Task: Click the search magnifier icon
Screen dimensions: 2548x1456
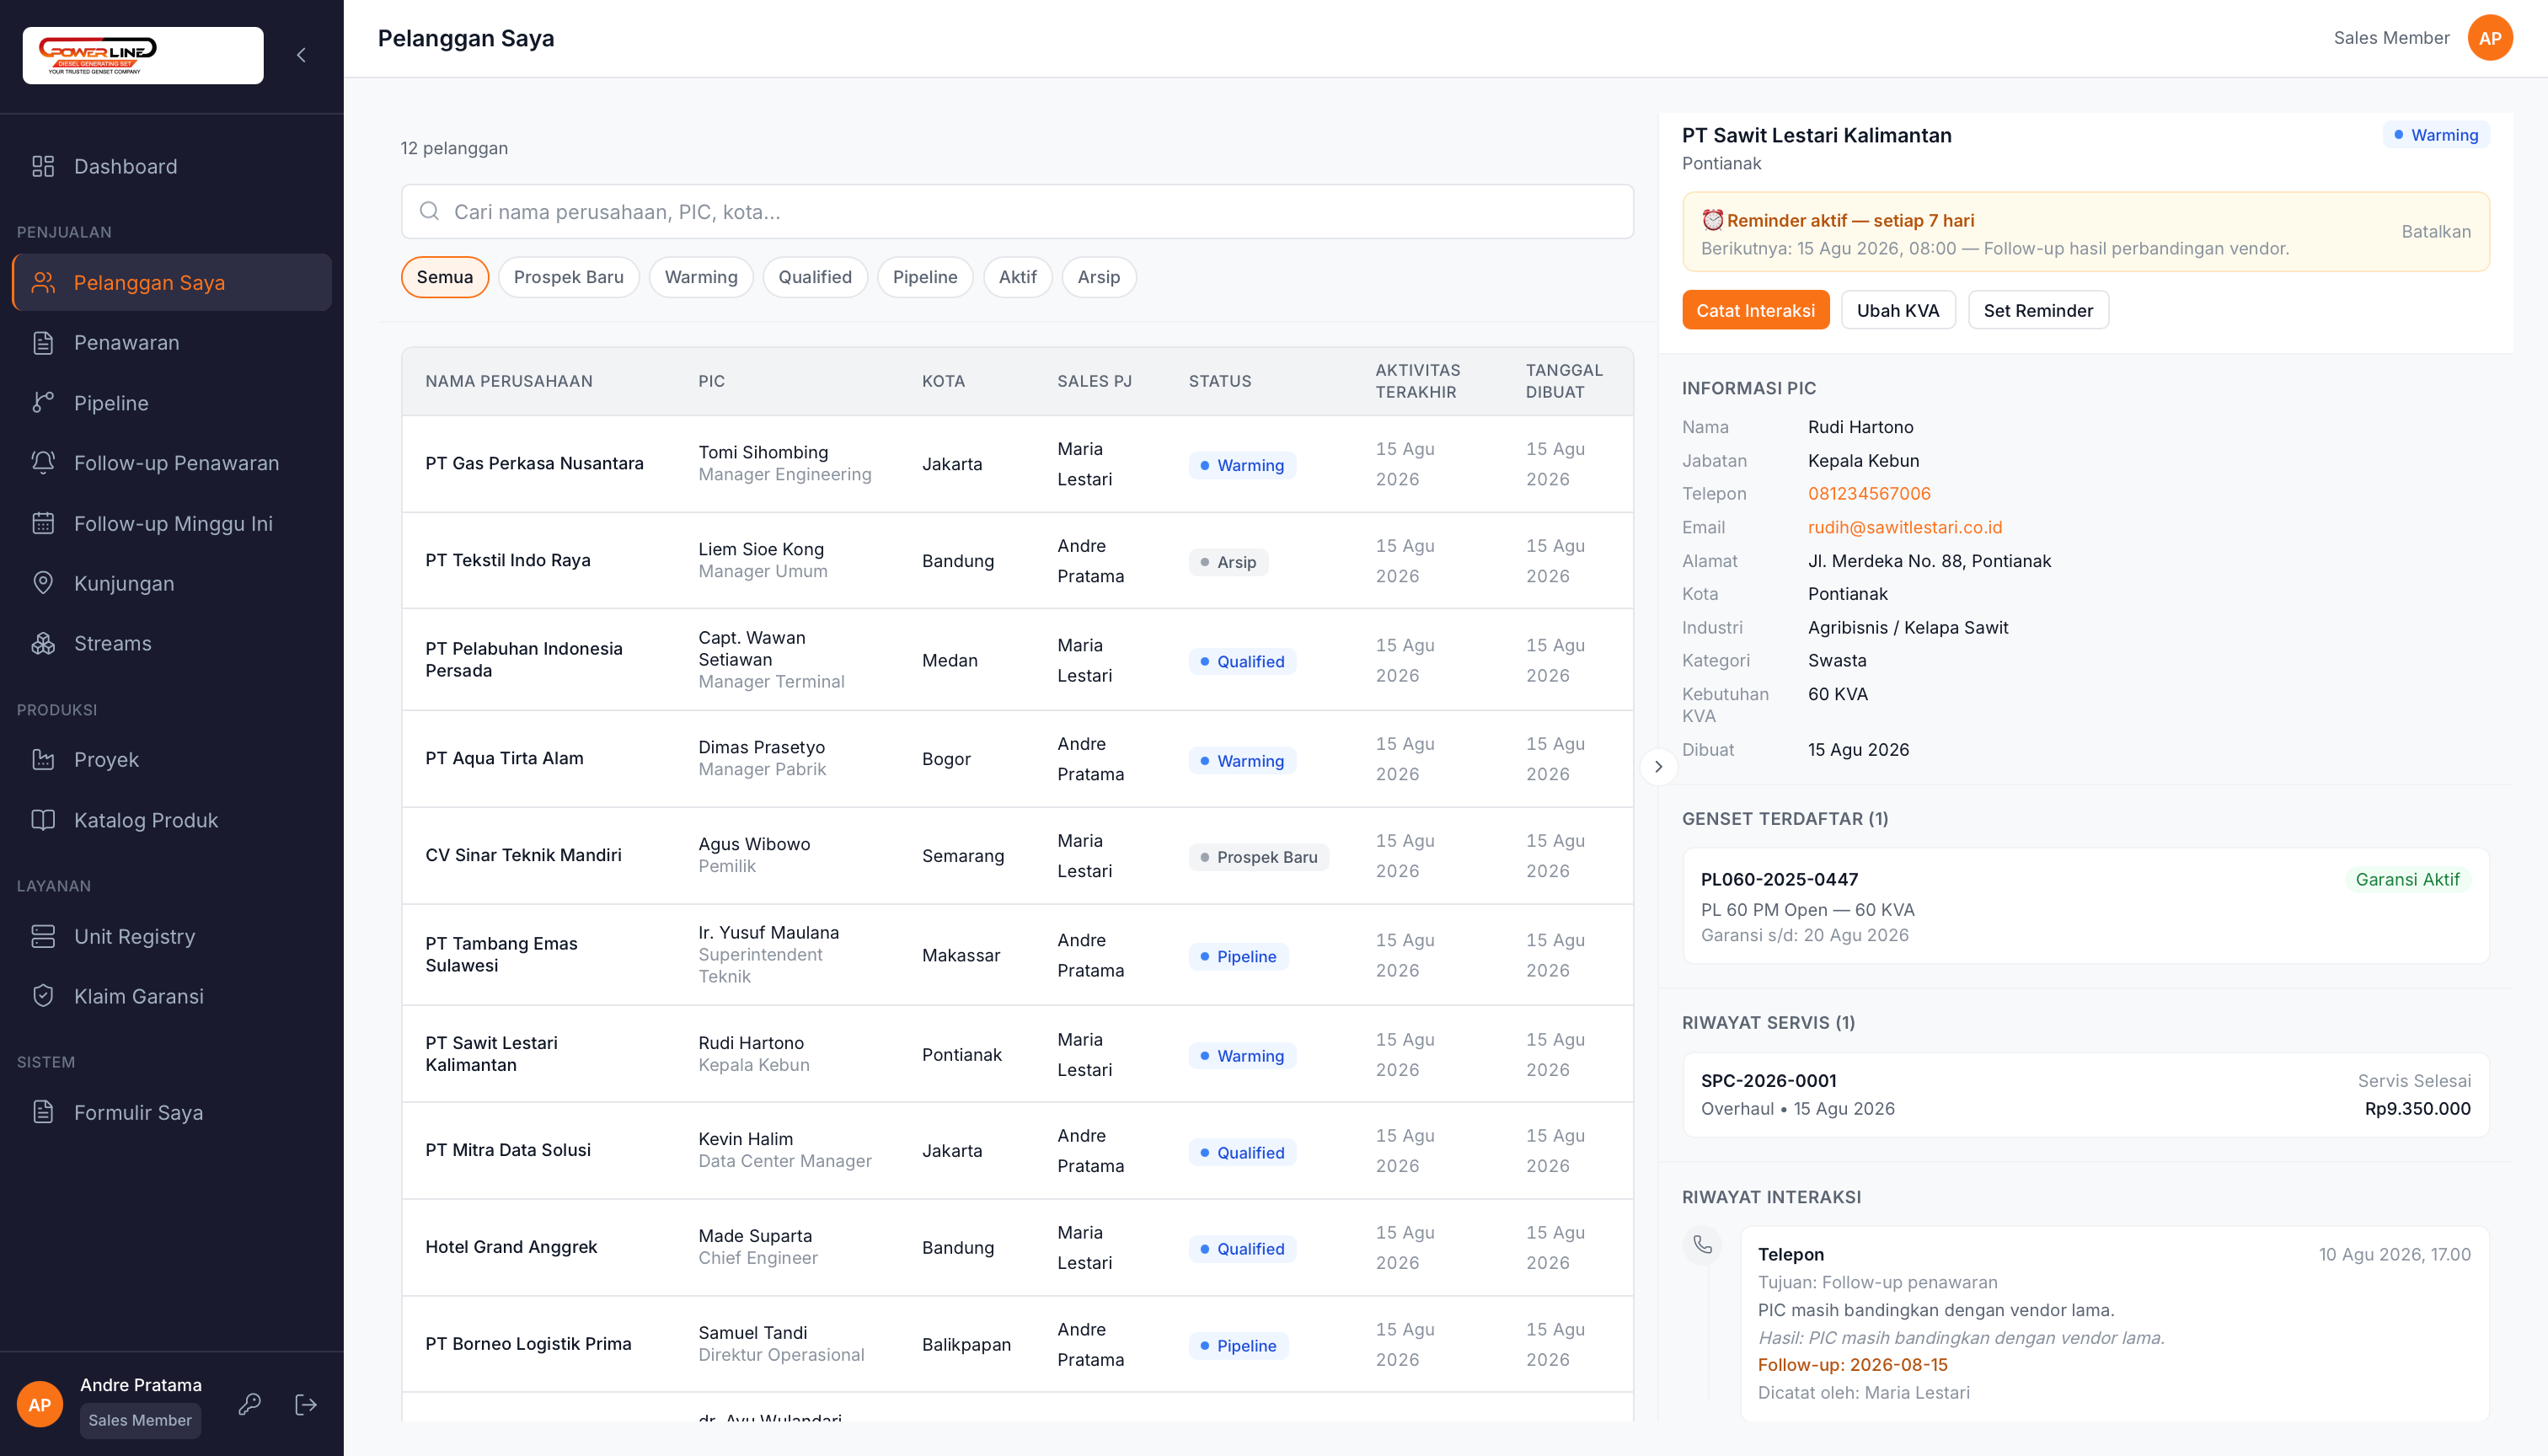Action: (429, 211)
